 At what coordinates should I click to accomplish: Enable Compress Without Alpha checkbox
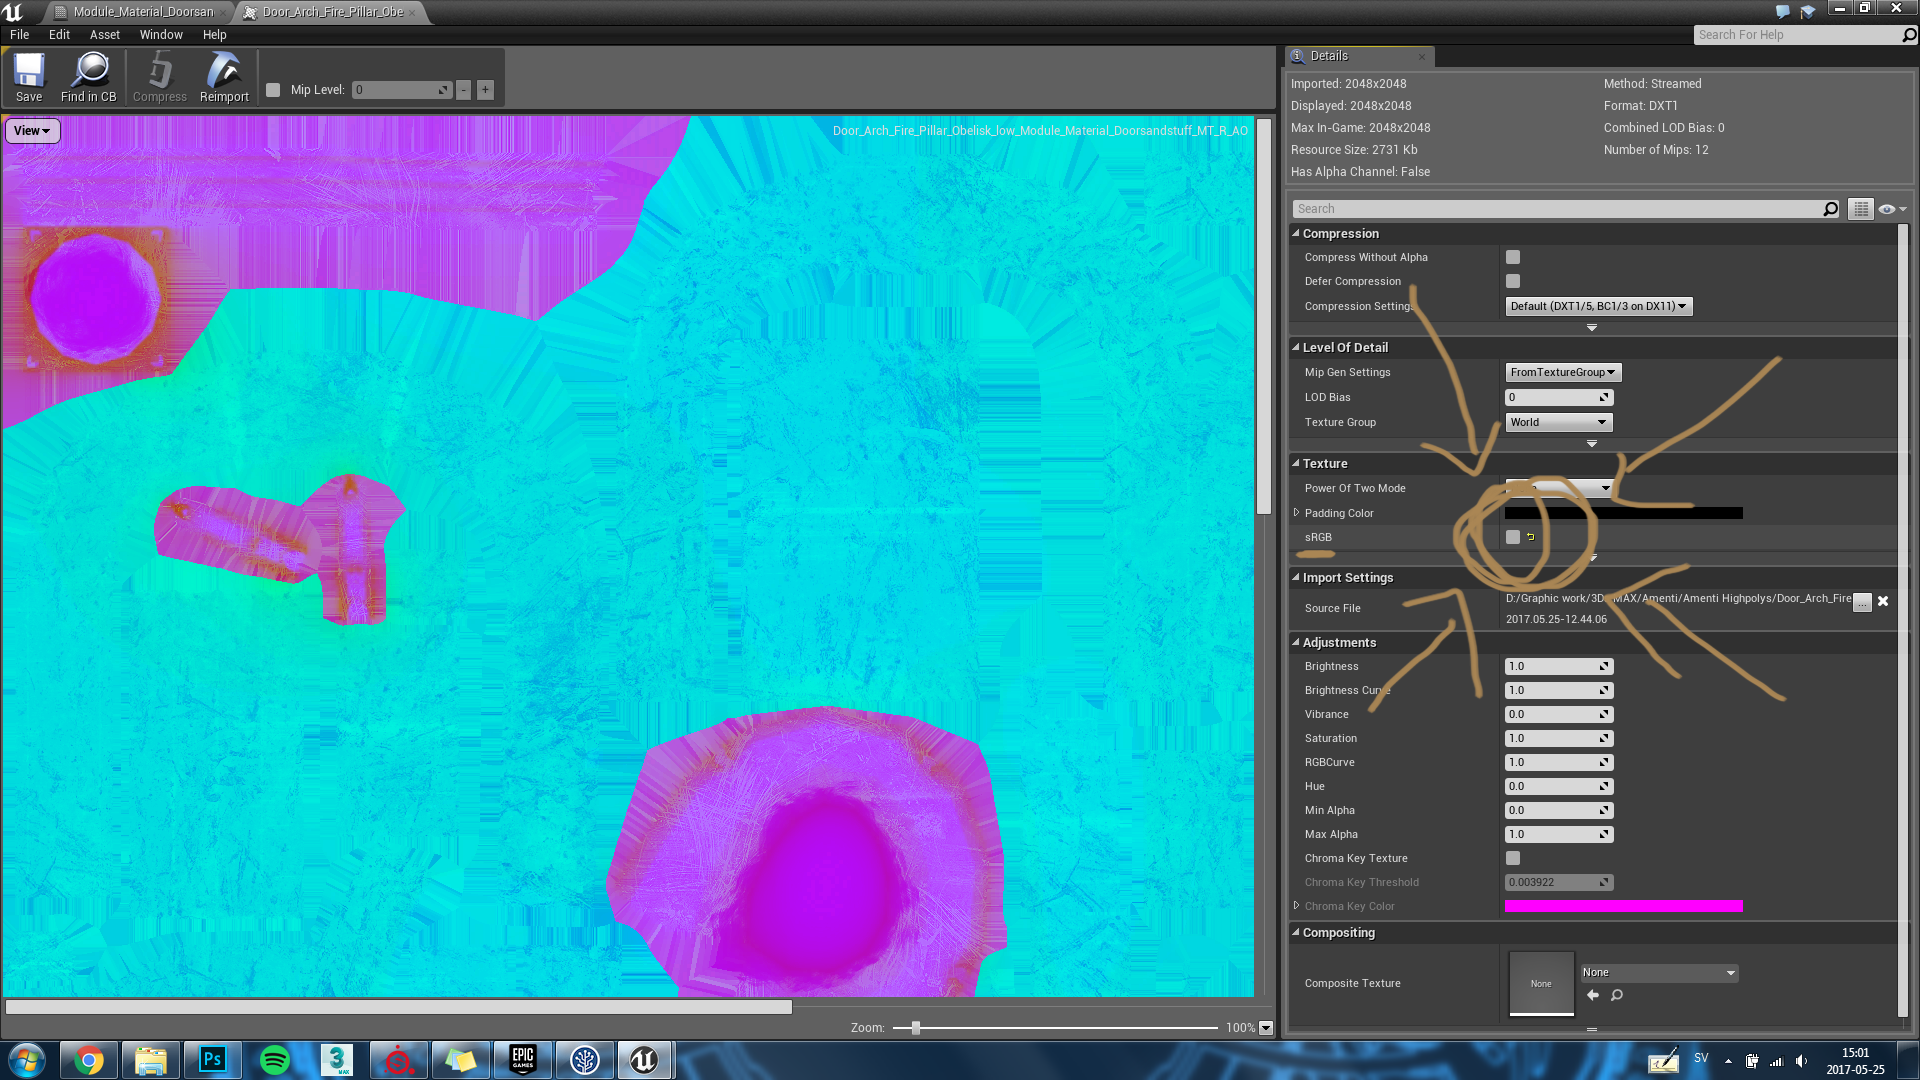(x=1513, y=257)
